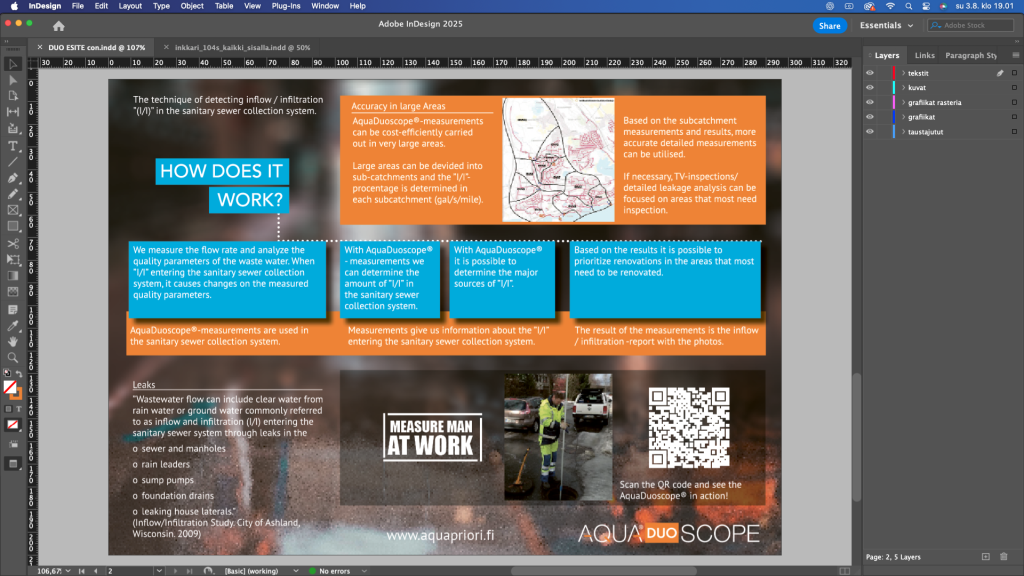Image resolution: width=1024 pixels, height=576 pixels.
Task: Go to the previous page
Action: click(x=96, y=571)
